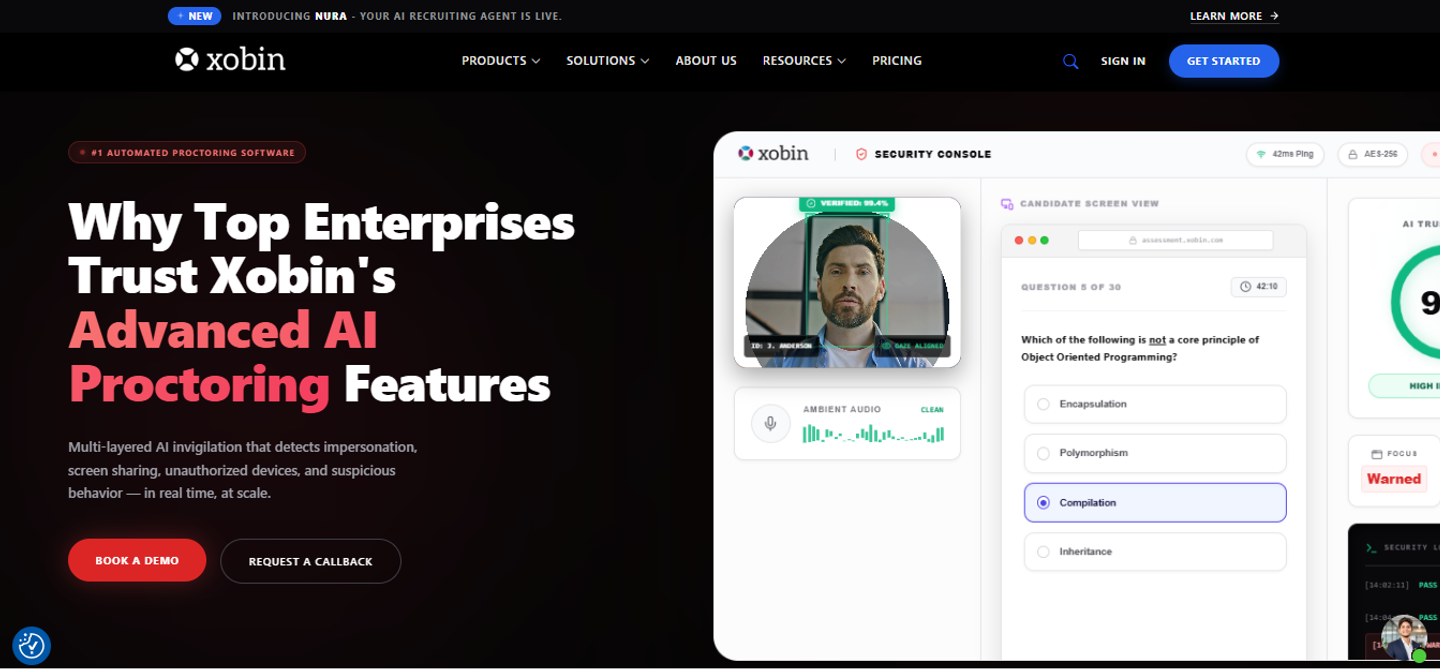
Task: Click the arrow next to Learn More
Action: click(x=1273, y=16)
